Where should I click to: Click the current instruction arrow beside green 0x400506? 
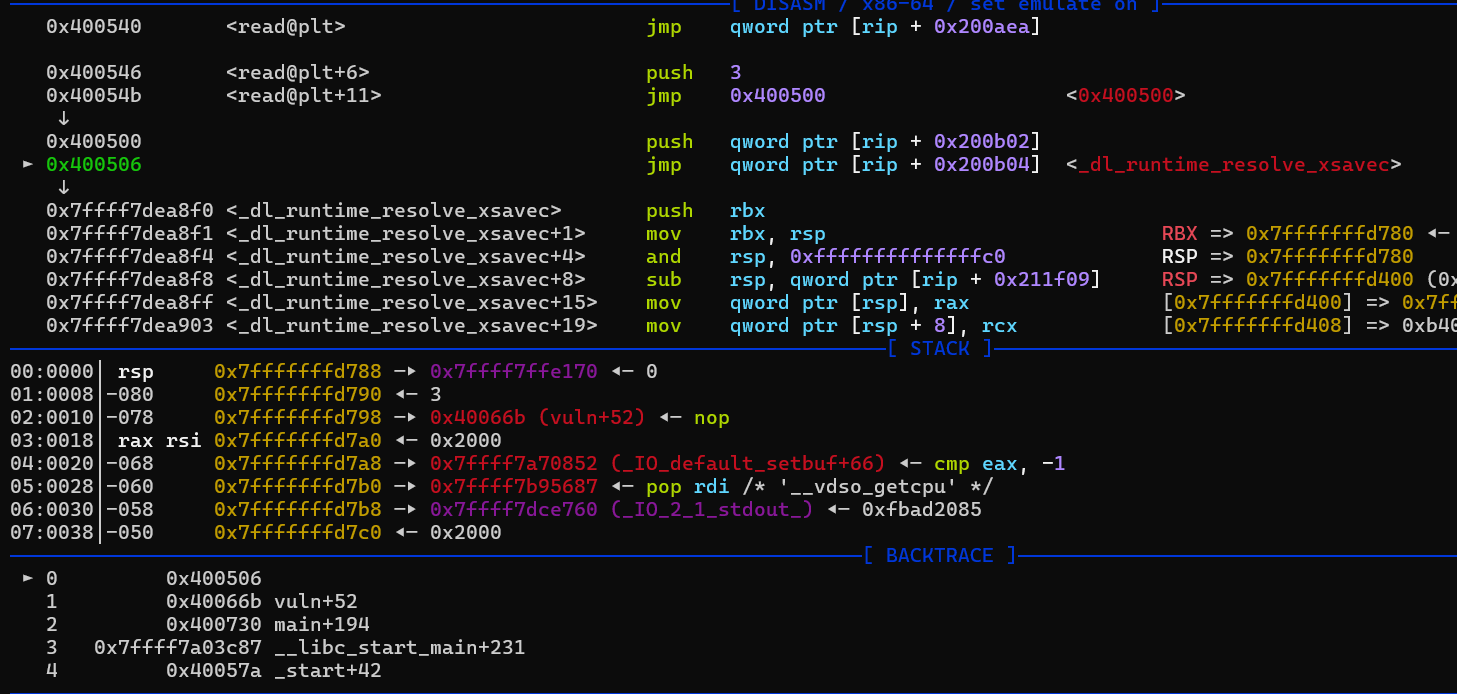(x=28, y=164)
